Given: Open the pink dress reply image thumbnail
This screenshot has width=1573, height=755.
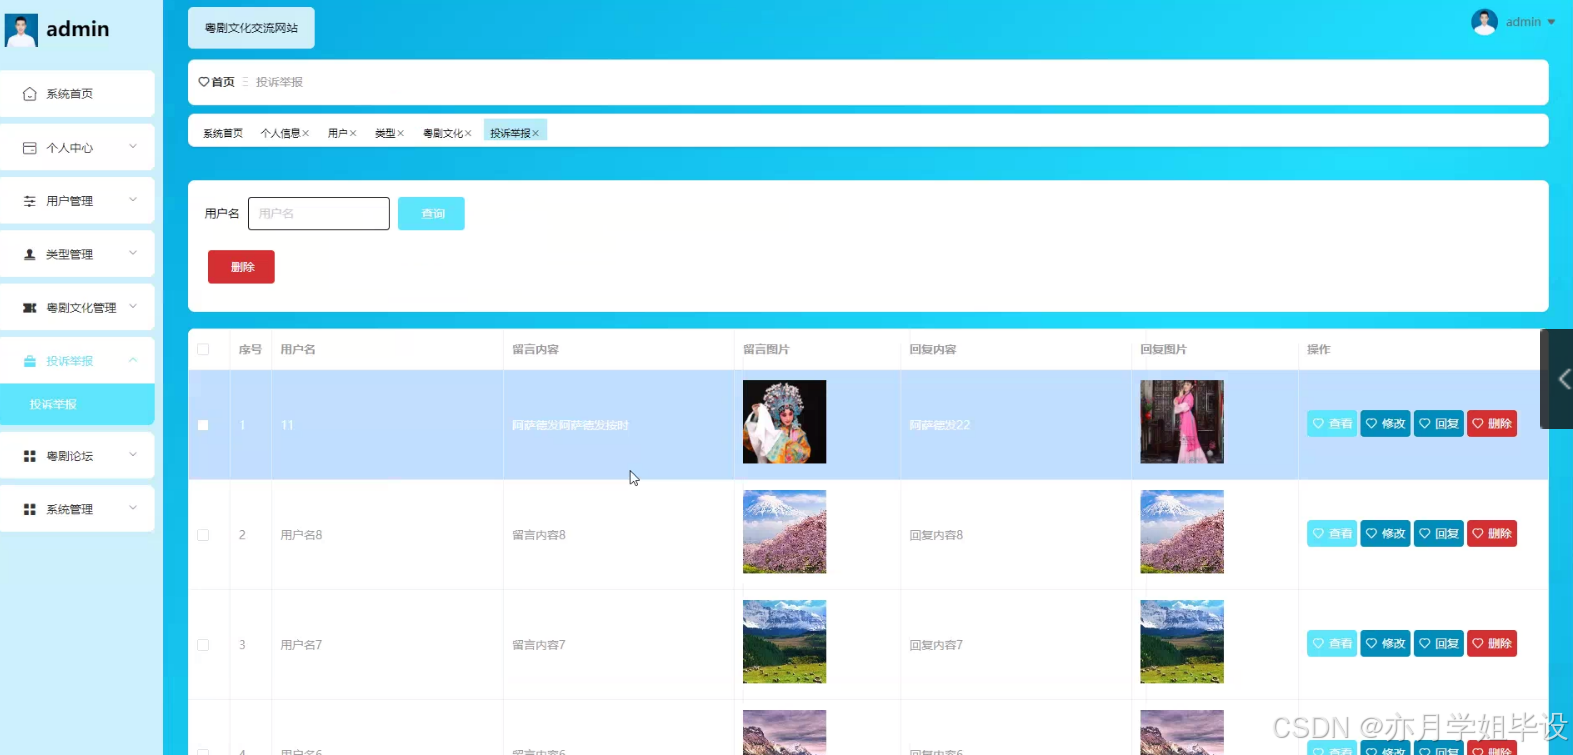Looking at the screenshot, I should [1182, 422].
